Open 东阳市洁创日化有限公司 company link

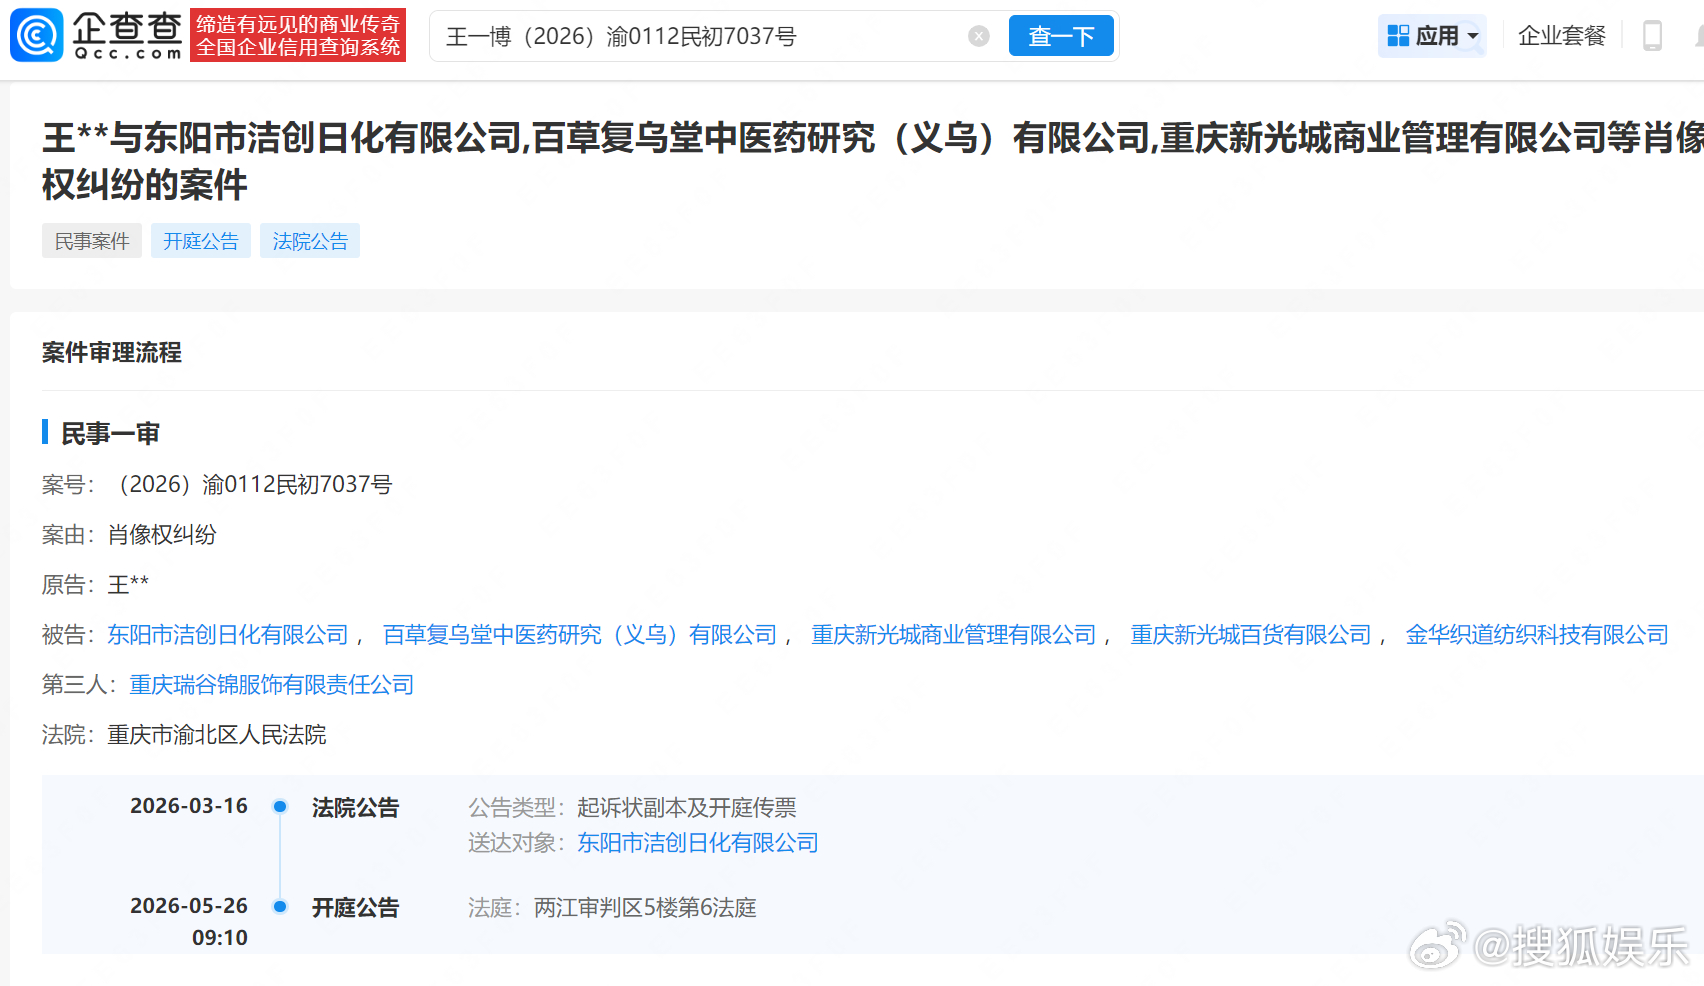[227, 634]
